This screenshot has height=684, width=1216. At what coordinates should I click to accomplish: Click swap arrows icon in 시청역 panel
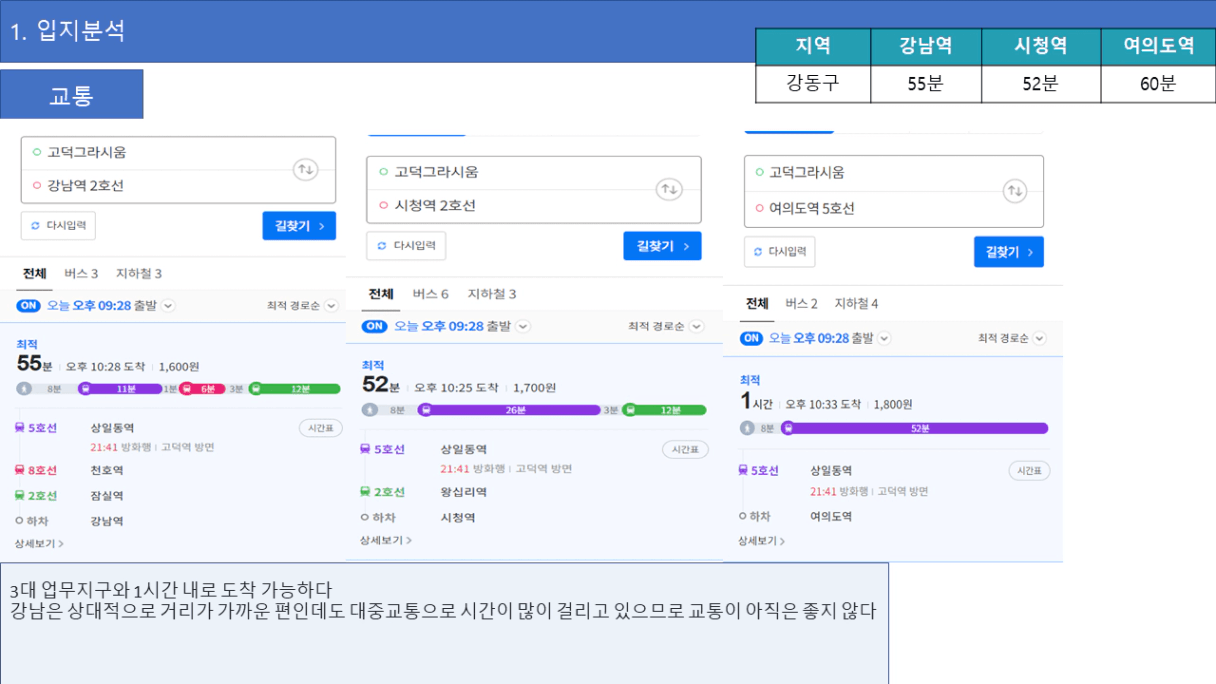(x=668, y=189)
